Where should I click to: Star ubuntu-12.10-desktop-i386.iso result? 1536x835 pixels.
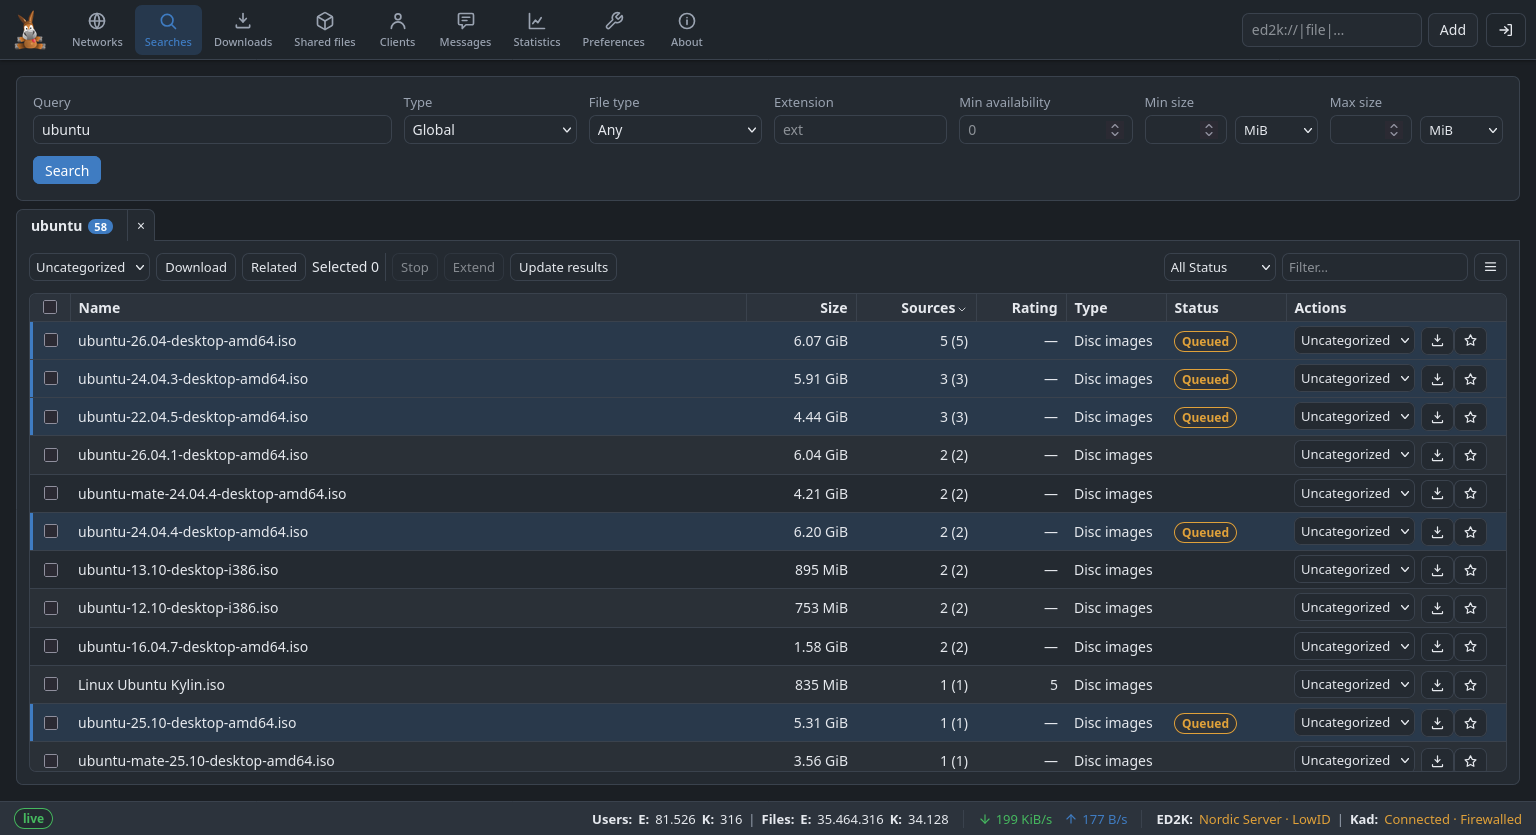point(1470,608)
